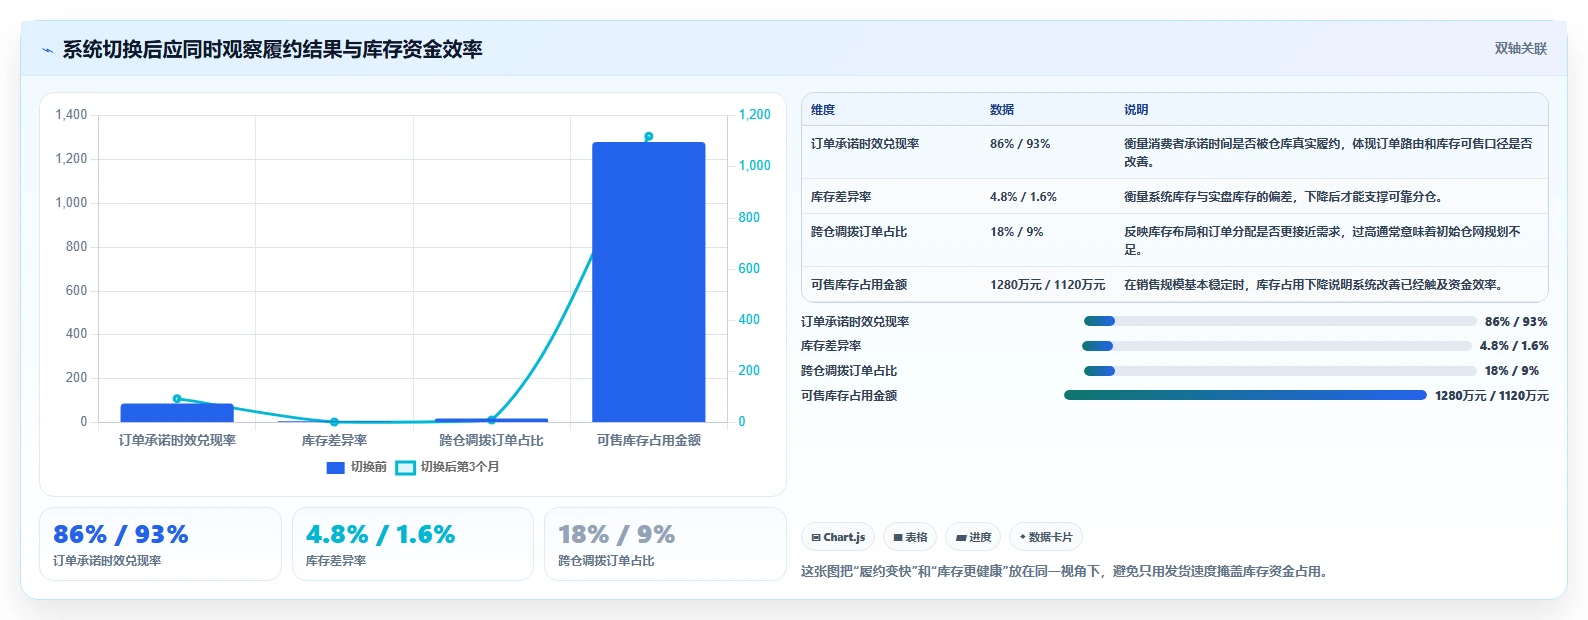Screen dimensions: 1588x620
Task: Click the 跨仓调拨订单占比 x-axis label
Action: pos(491,440)
